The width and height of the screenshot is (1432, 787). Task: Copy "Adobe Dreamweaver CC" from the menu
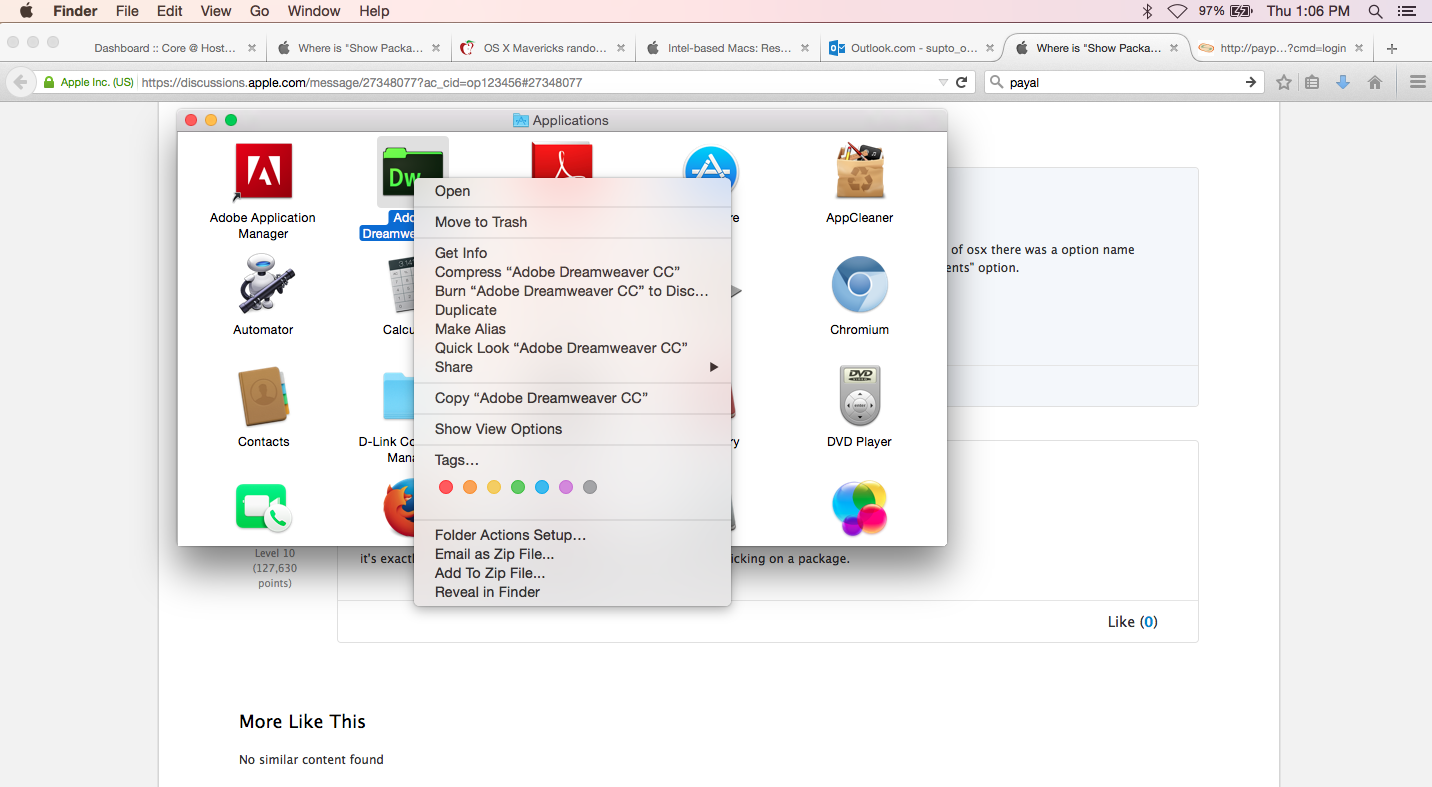[x=572, y=398]
